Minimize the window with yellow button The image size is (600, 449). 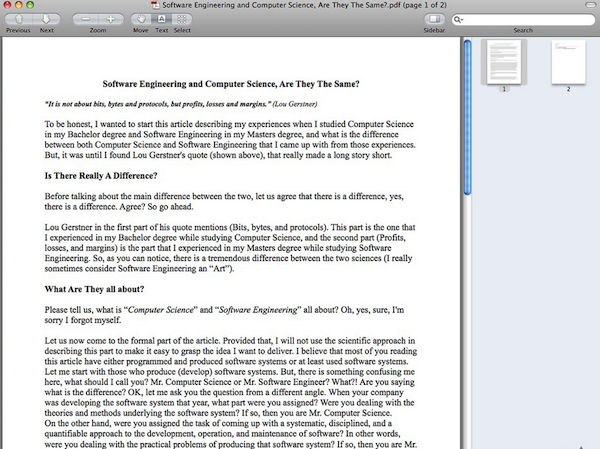coord(18,5)
